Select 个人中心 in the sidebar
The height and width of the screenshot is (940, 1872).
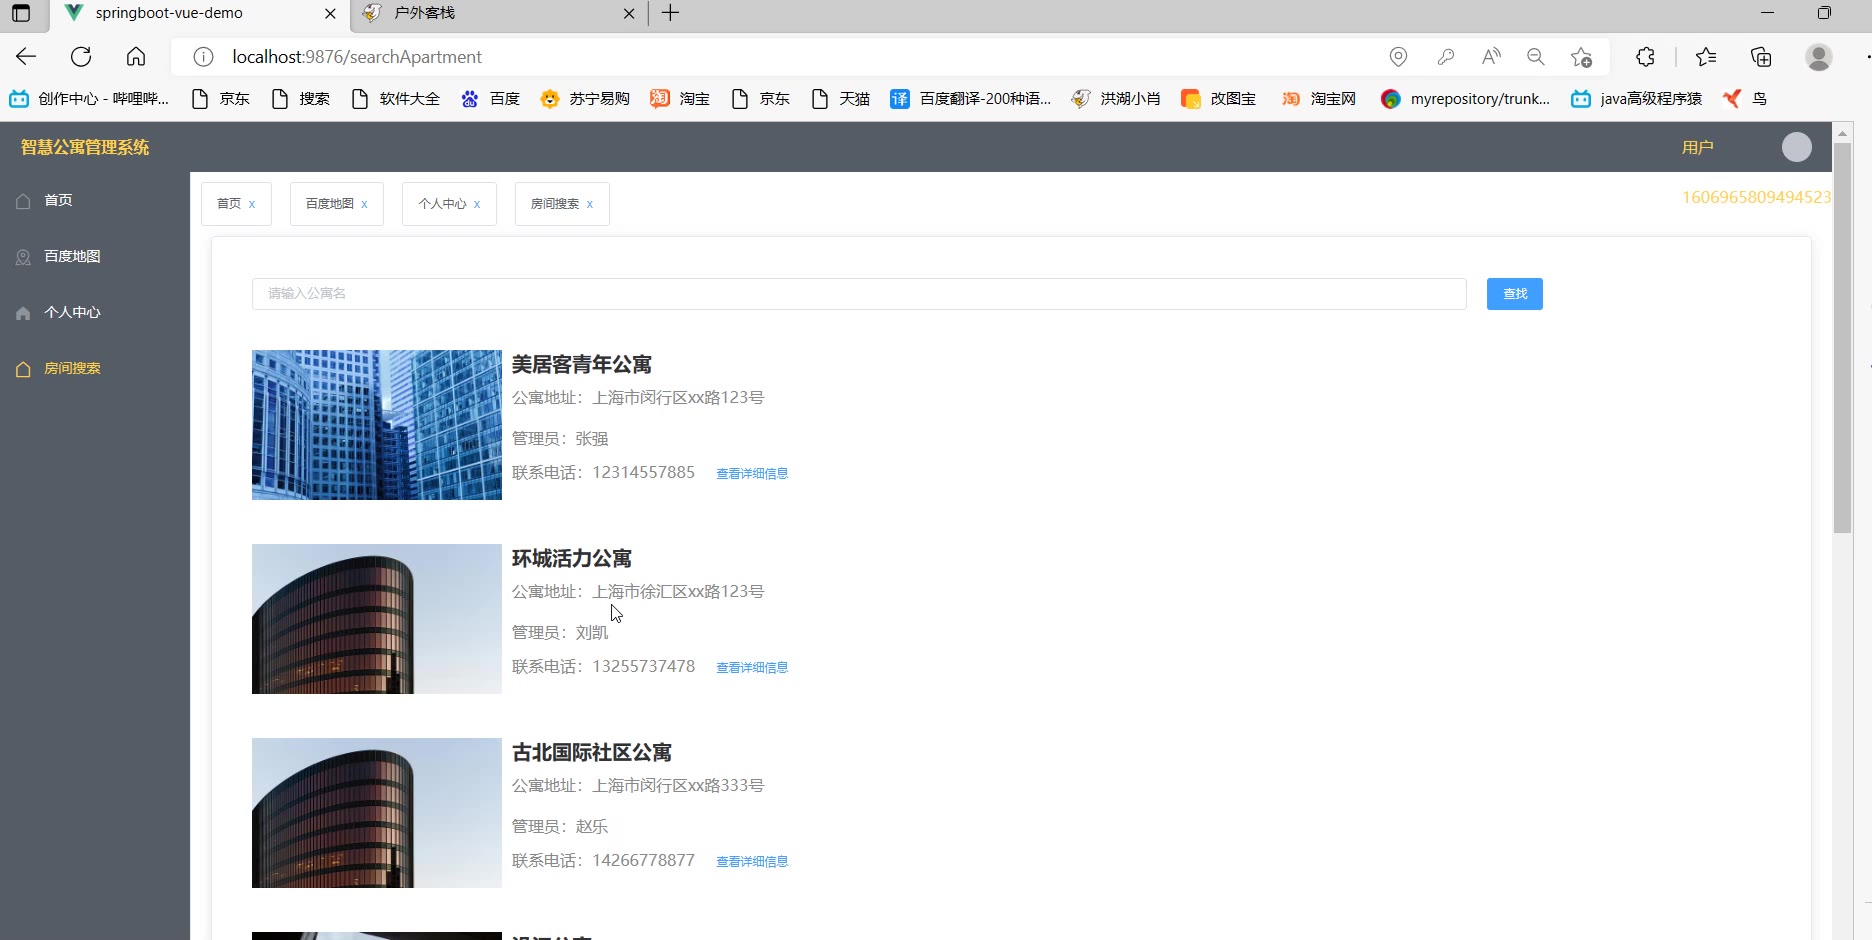pos(95,312)
